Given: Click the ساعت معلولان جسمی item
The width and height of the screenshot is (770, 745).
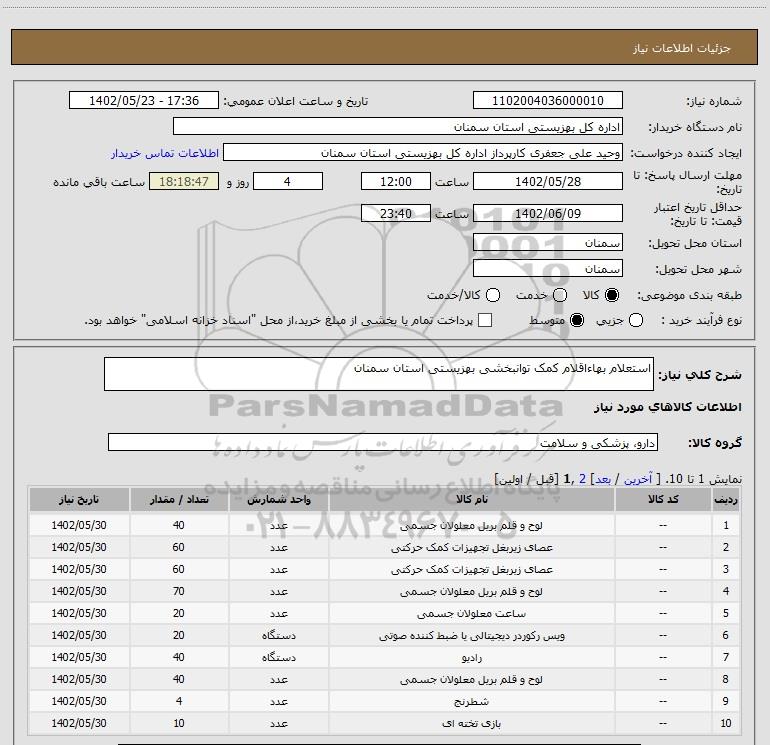Looking at the screenshot, I should tap(471, 614).
